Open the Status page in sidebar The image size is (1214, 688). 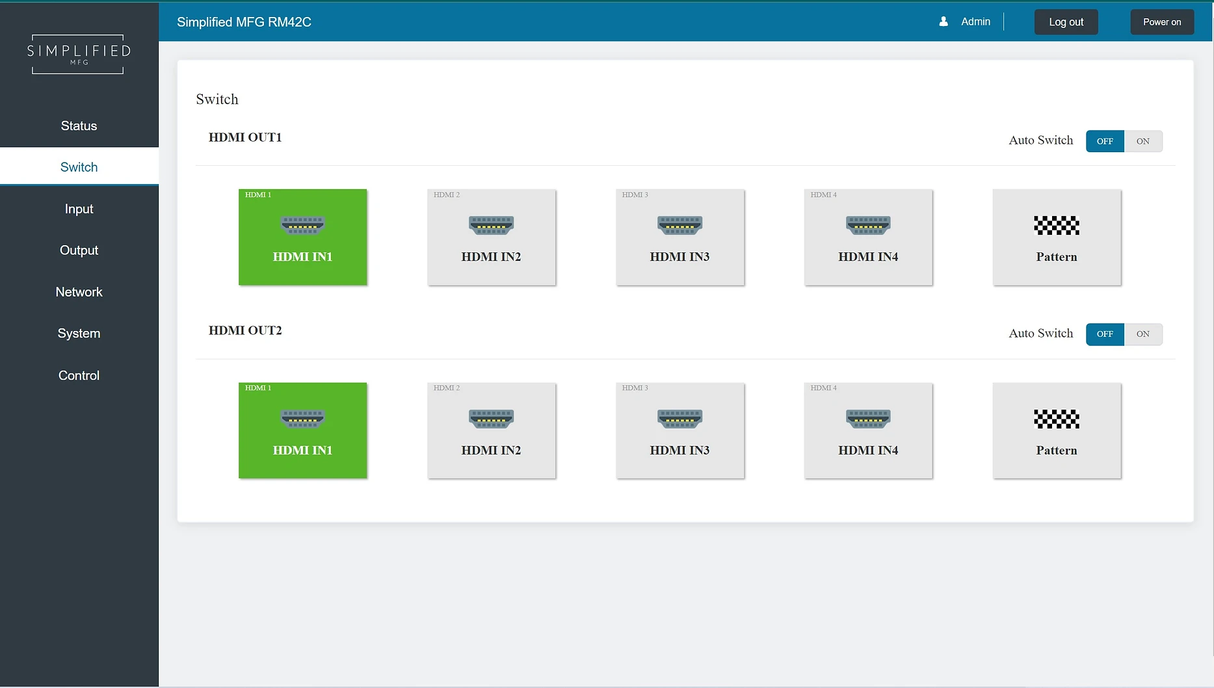(x=79, y=126)
